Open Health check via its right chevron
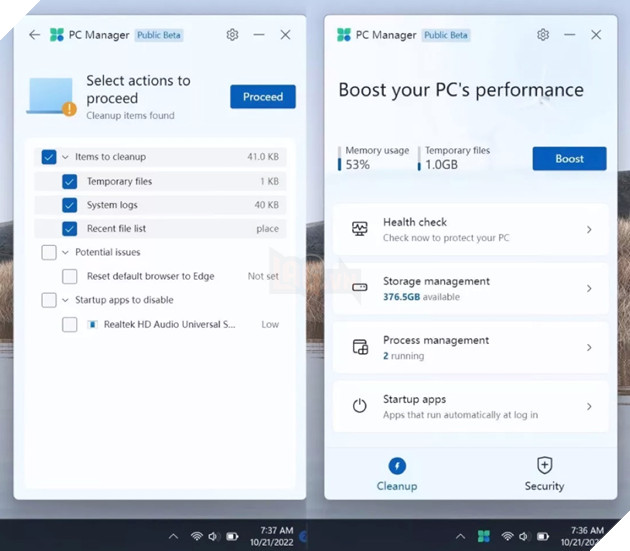630x551 pixels. pos(589,229)
